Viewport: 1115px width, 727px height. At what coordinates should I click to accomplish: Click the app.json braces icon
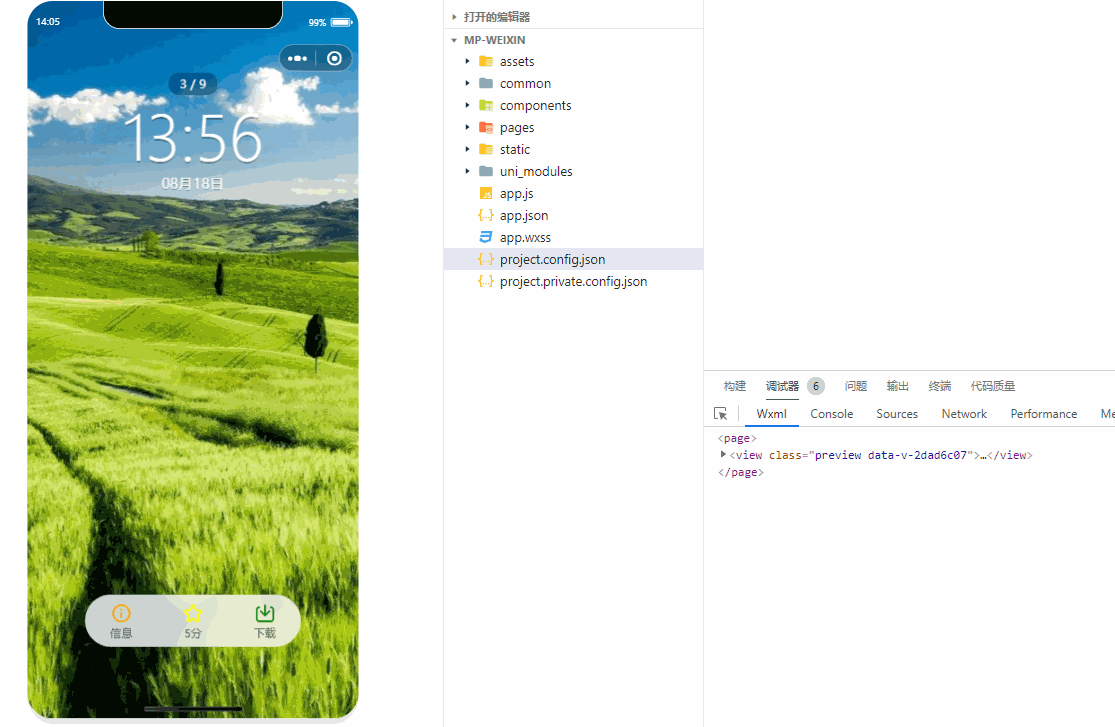point(486,216)
